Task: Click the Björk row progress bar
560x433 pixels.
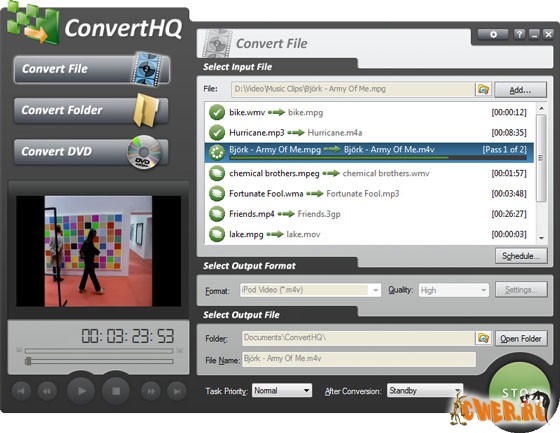Action: click(378, 157)
